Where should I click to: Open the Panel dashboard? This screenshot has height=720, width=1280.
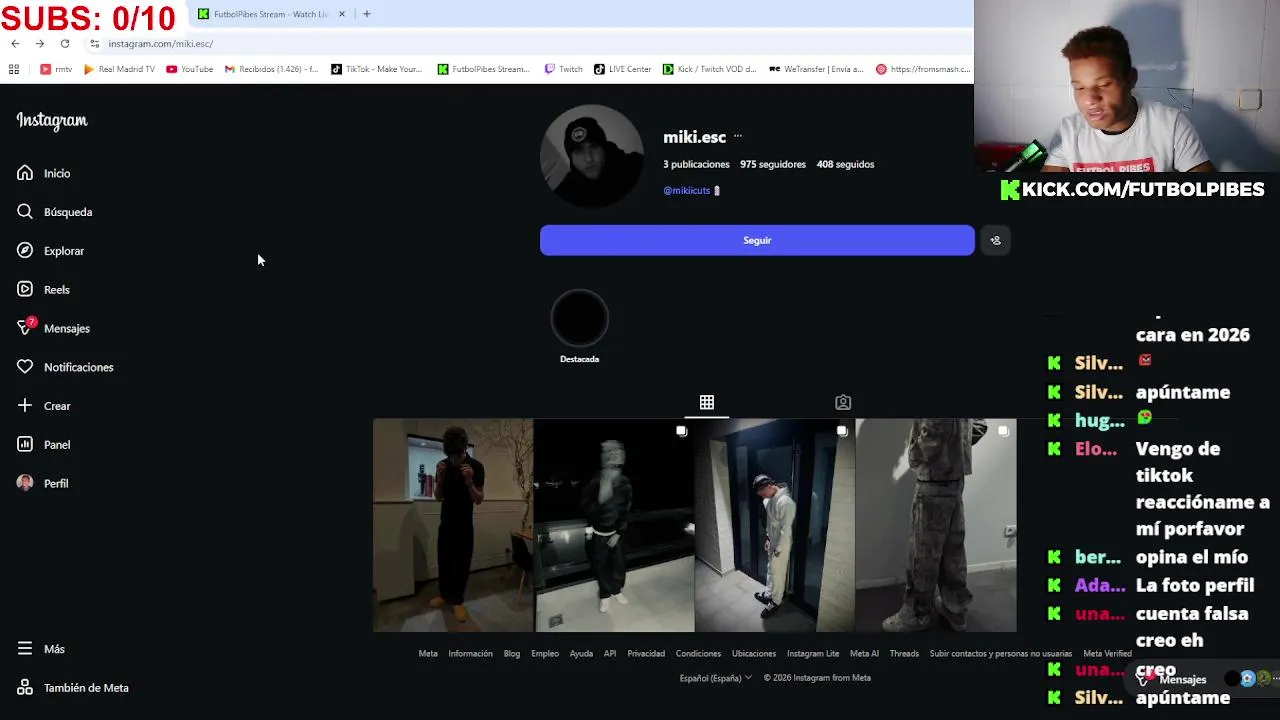point(44,445)
